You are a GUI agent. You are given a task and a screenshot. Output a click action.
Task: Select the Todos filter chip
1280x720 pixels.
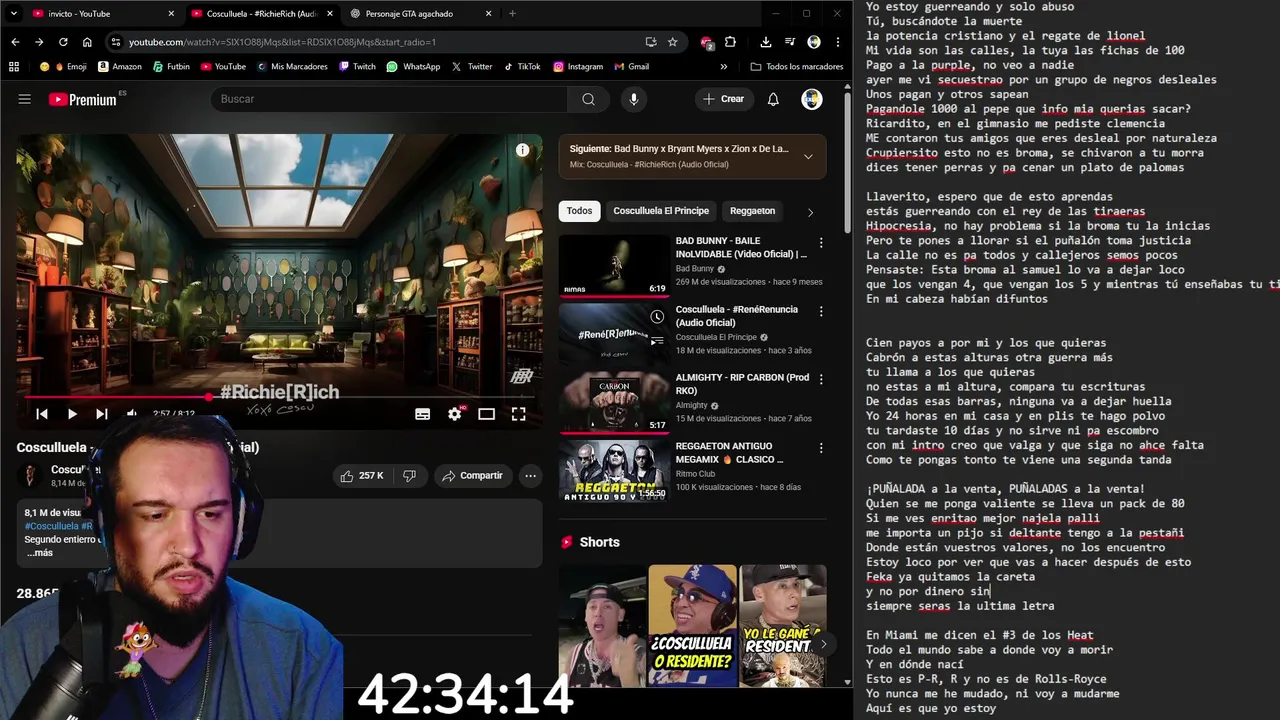579,211
